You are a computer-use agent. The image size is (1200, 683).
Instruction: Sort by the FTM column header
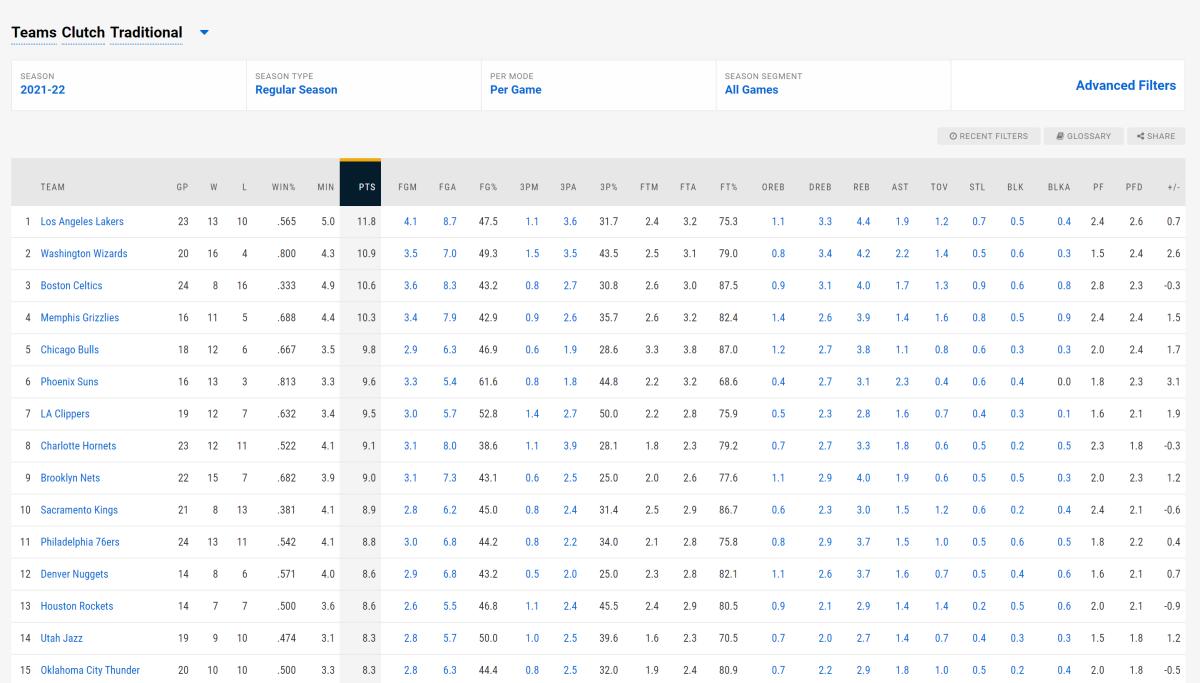tap(649, 187)
